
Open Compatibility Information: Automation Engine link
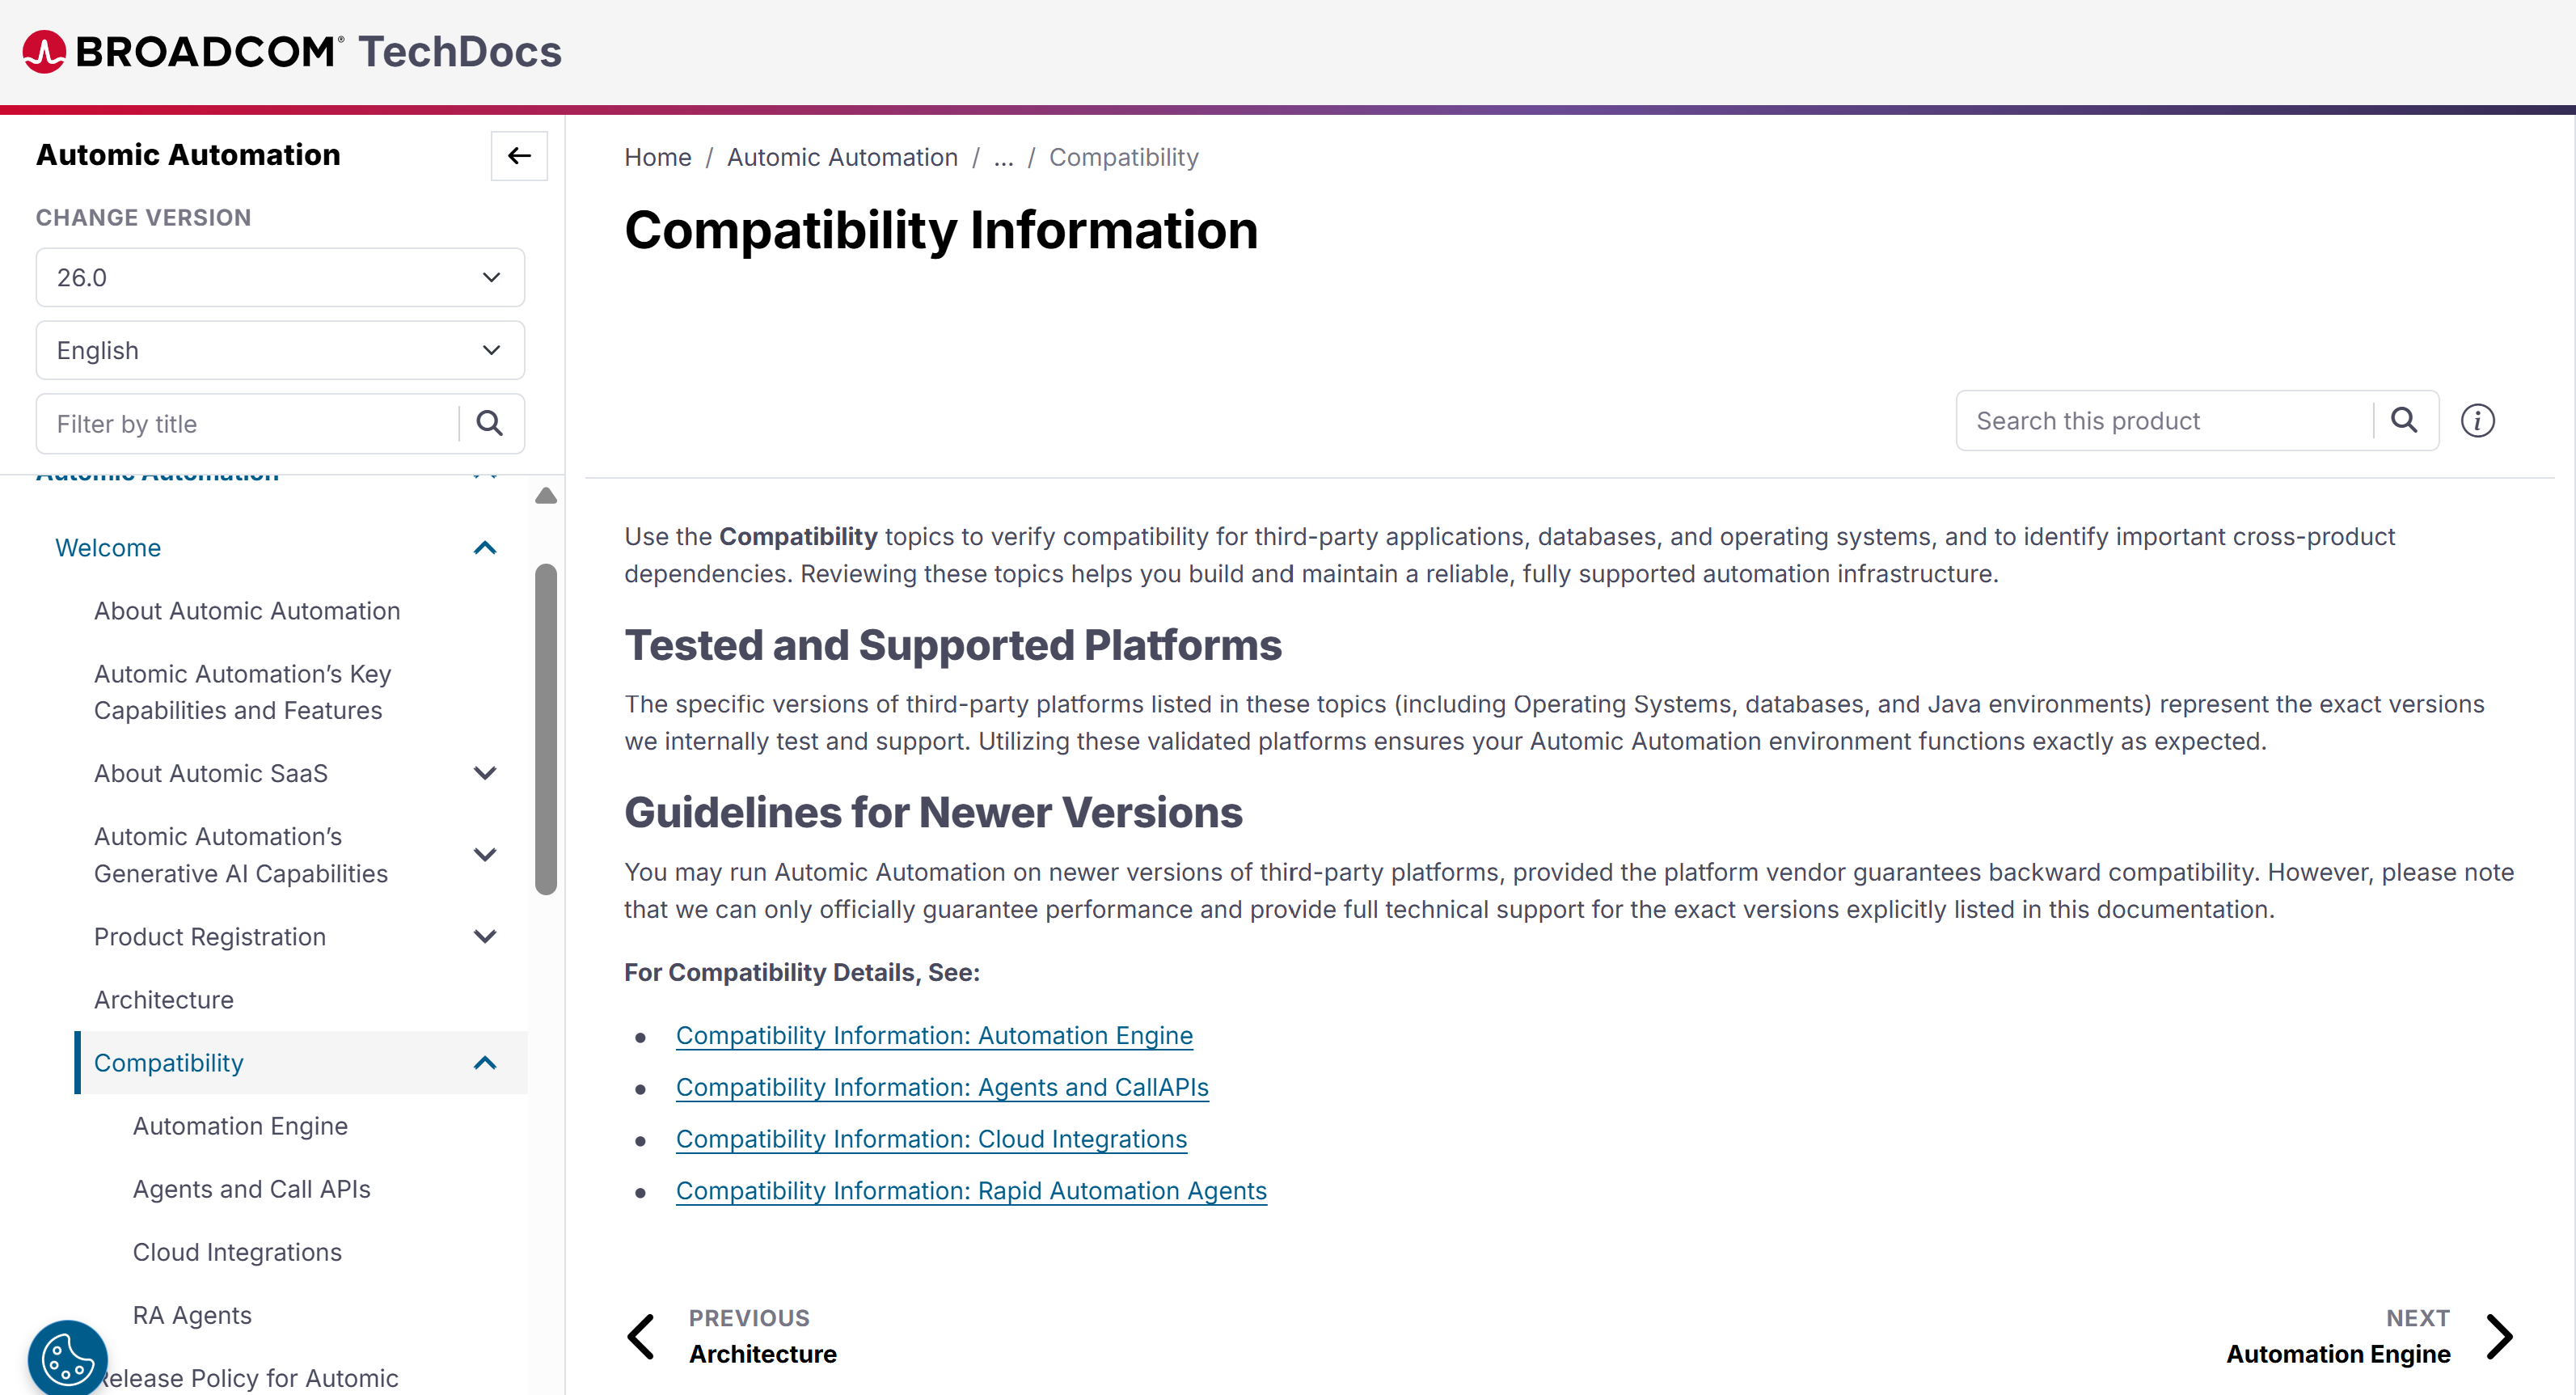click(934, 1035)
